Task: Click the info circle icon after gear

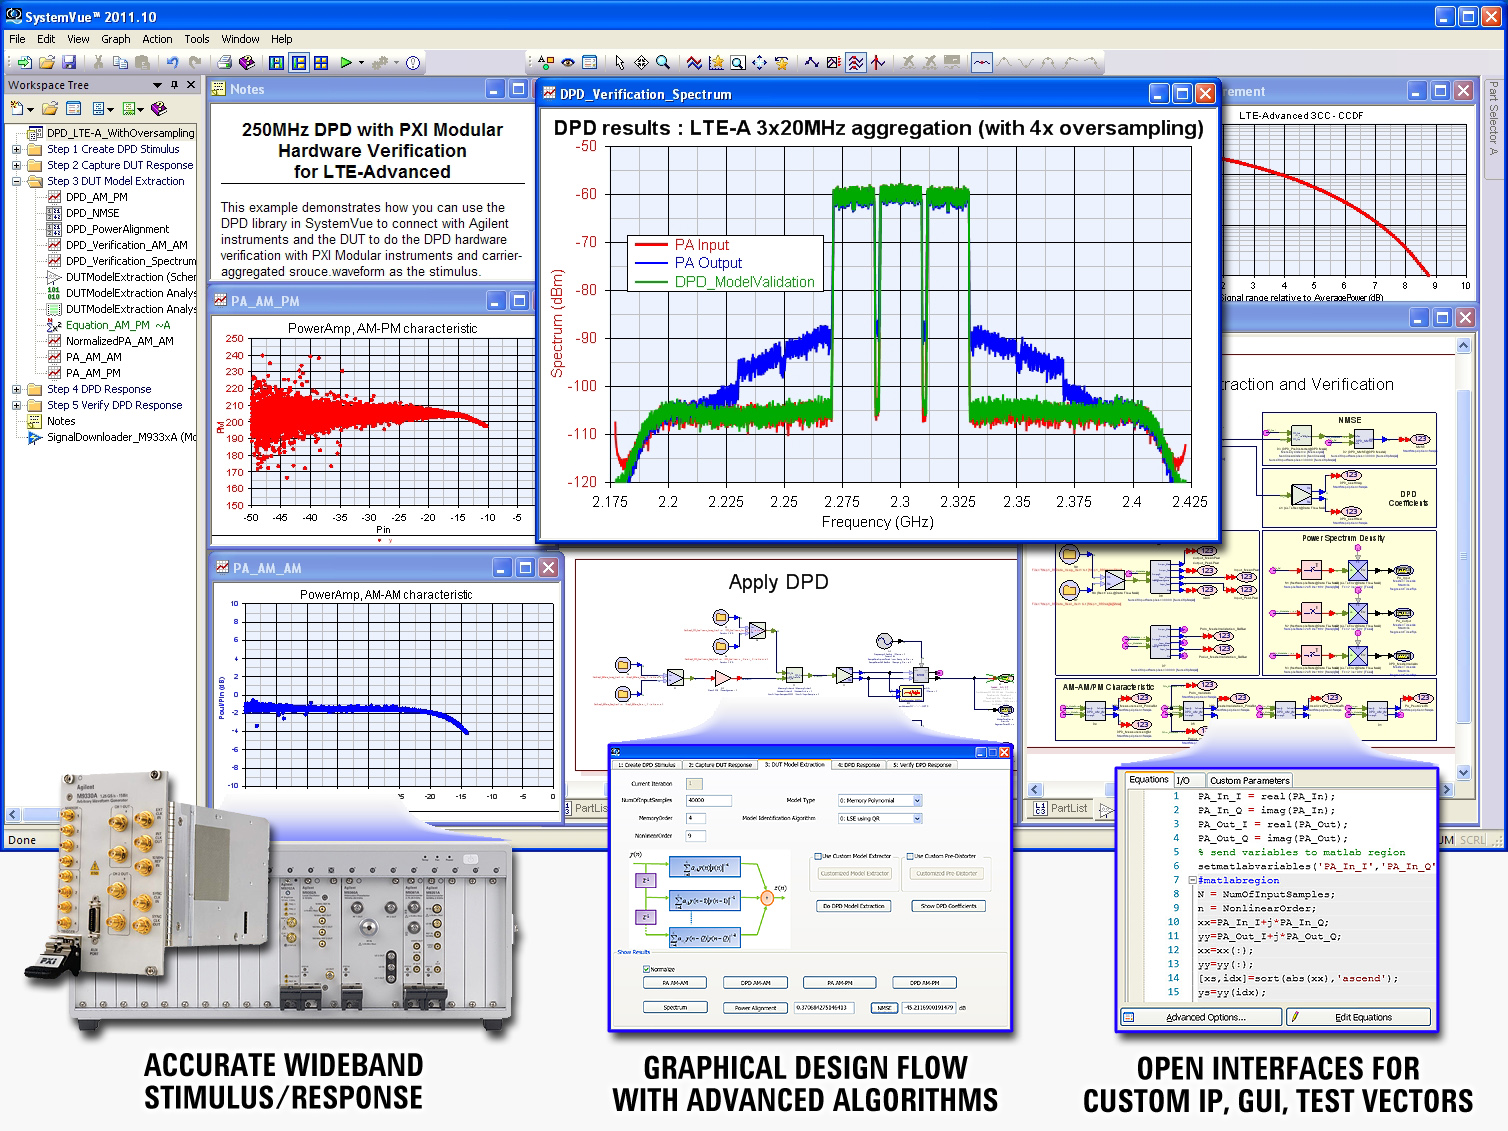Action: [413, 62]
